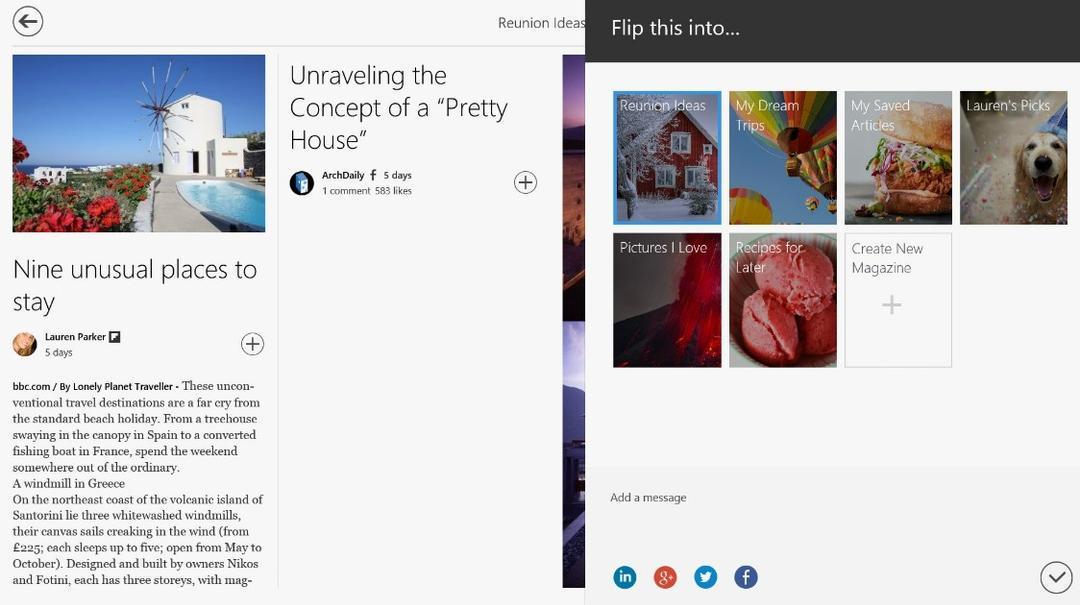Pick Lauren's Picks magazine tile

coord(1014,158)
